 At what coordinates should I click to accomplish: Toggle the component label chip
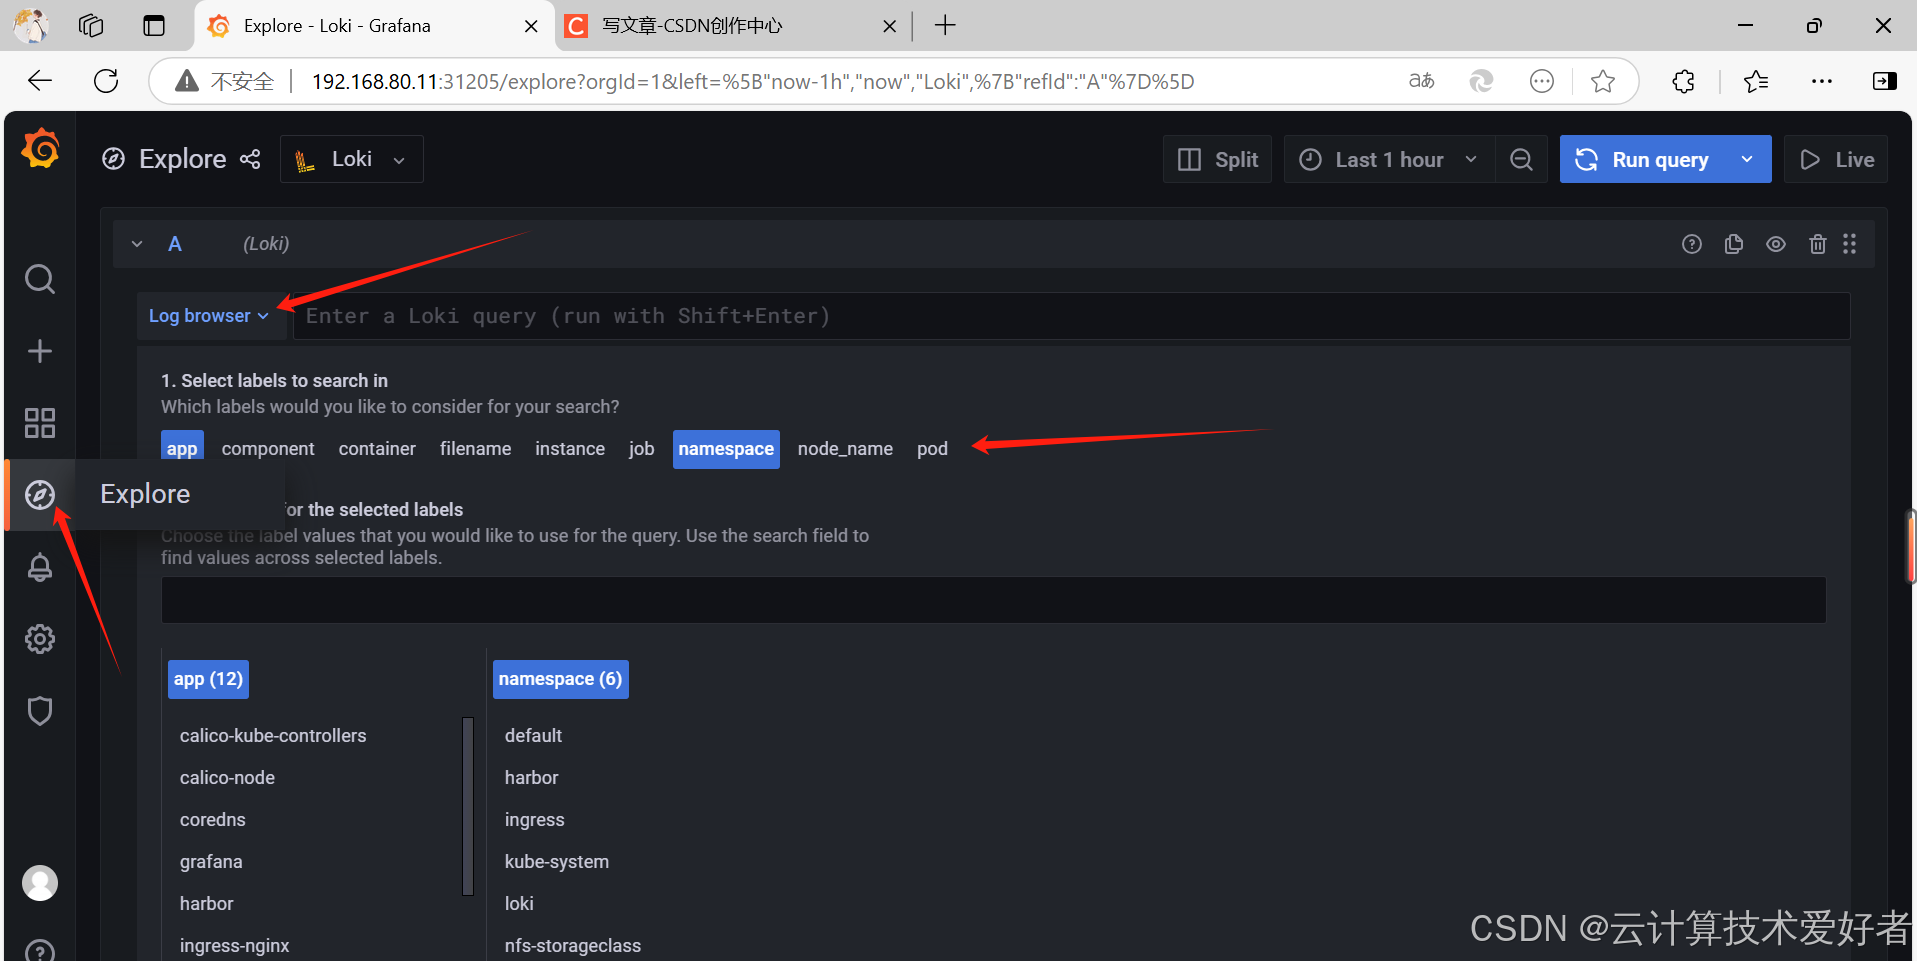tap(268, 449)
